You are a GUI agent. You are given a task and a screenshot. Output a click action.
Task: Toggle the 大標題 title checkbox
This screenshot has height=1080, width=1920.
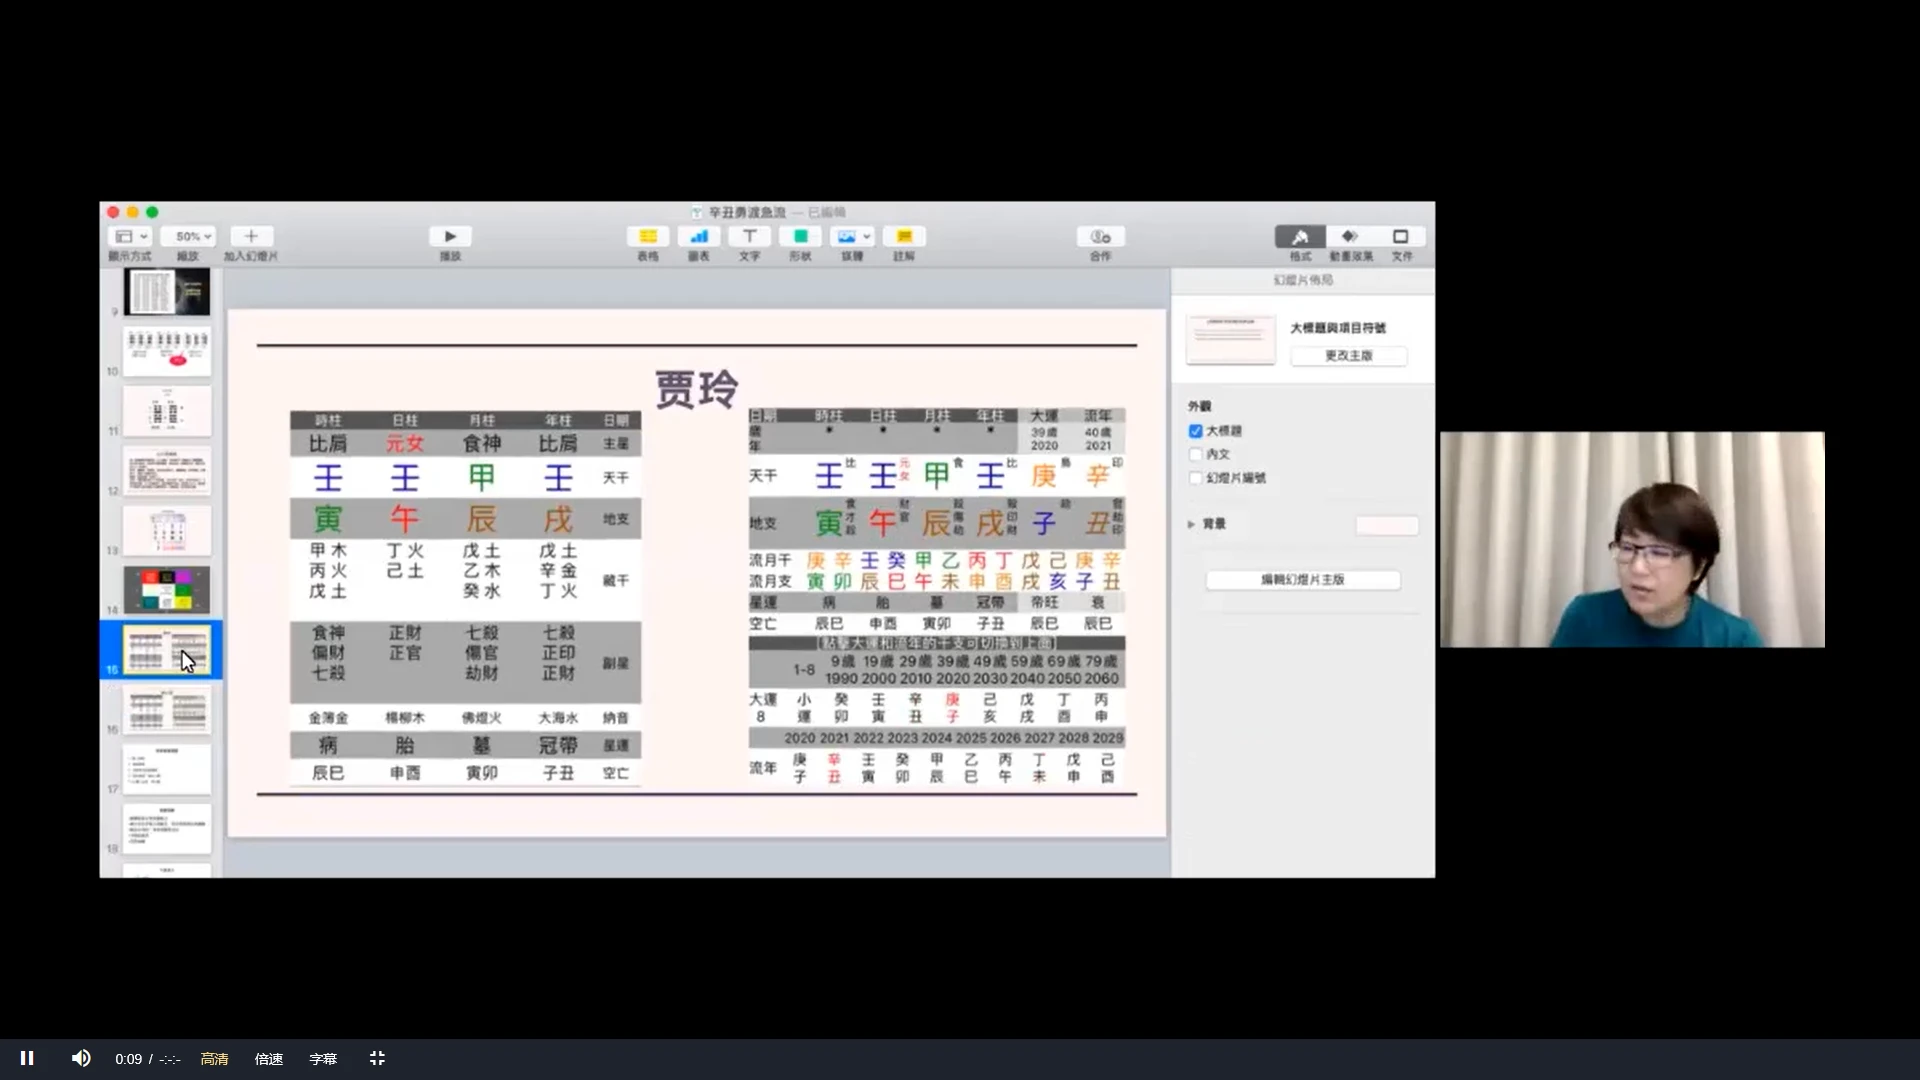1196,431
